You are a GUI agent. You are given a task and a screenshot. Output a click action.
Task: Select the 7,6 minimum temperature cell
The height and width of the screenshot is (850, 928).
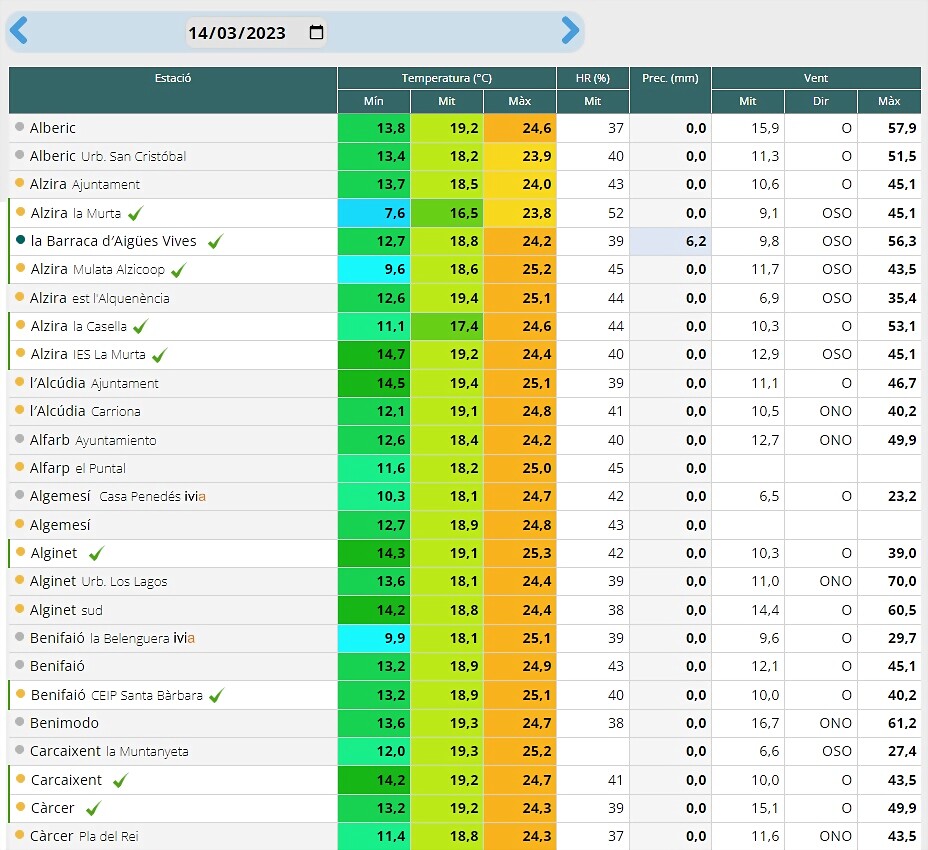[374, 213]
